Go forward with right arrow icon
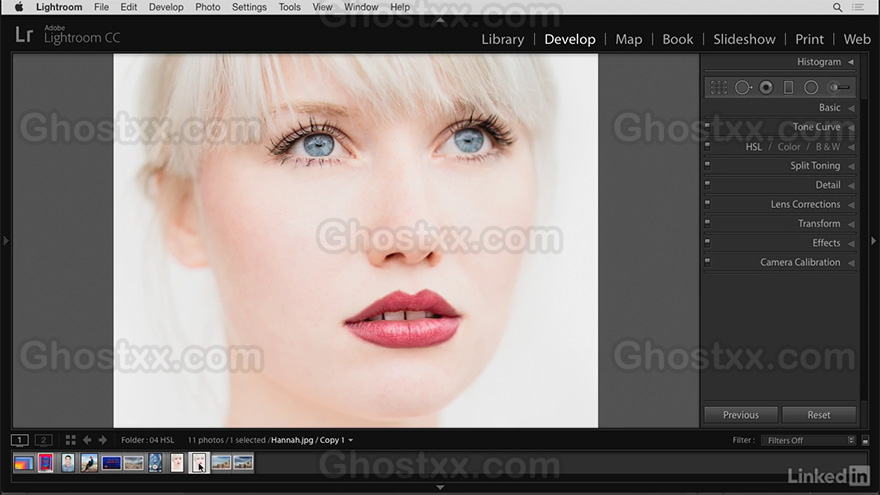Image resolution: width=880 pixels, height=495 pixels. pos(103,440)
